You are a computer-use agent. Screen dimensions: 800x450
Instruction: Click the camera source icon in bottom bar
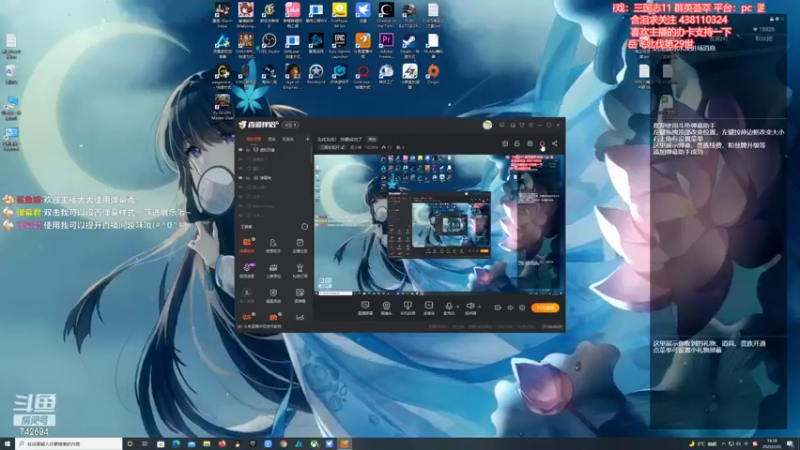[386, 307]
